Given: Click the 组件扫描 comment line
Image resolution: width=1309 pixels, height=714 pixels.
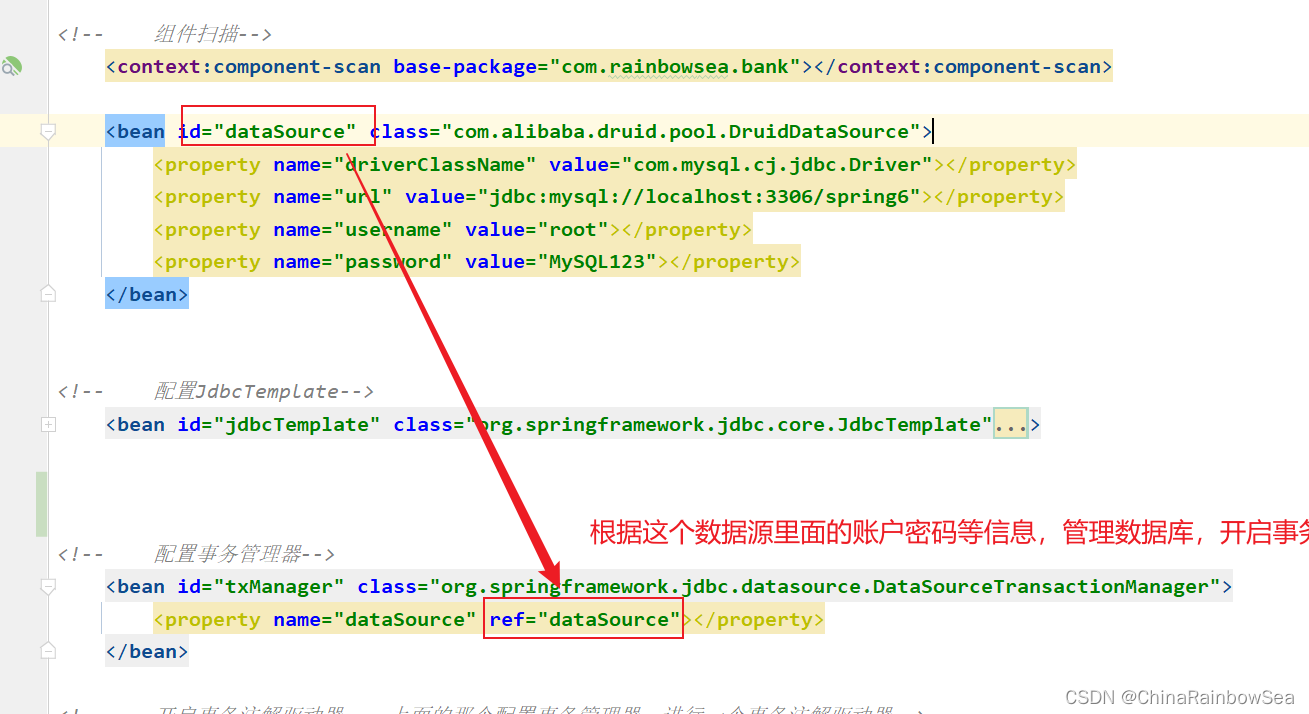Looking at the screenshot, I should click(x=165, y=34).
